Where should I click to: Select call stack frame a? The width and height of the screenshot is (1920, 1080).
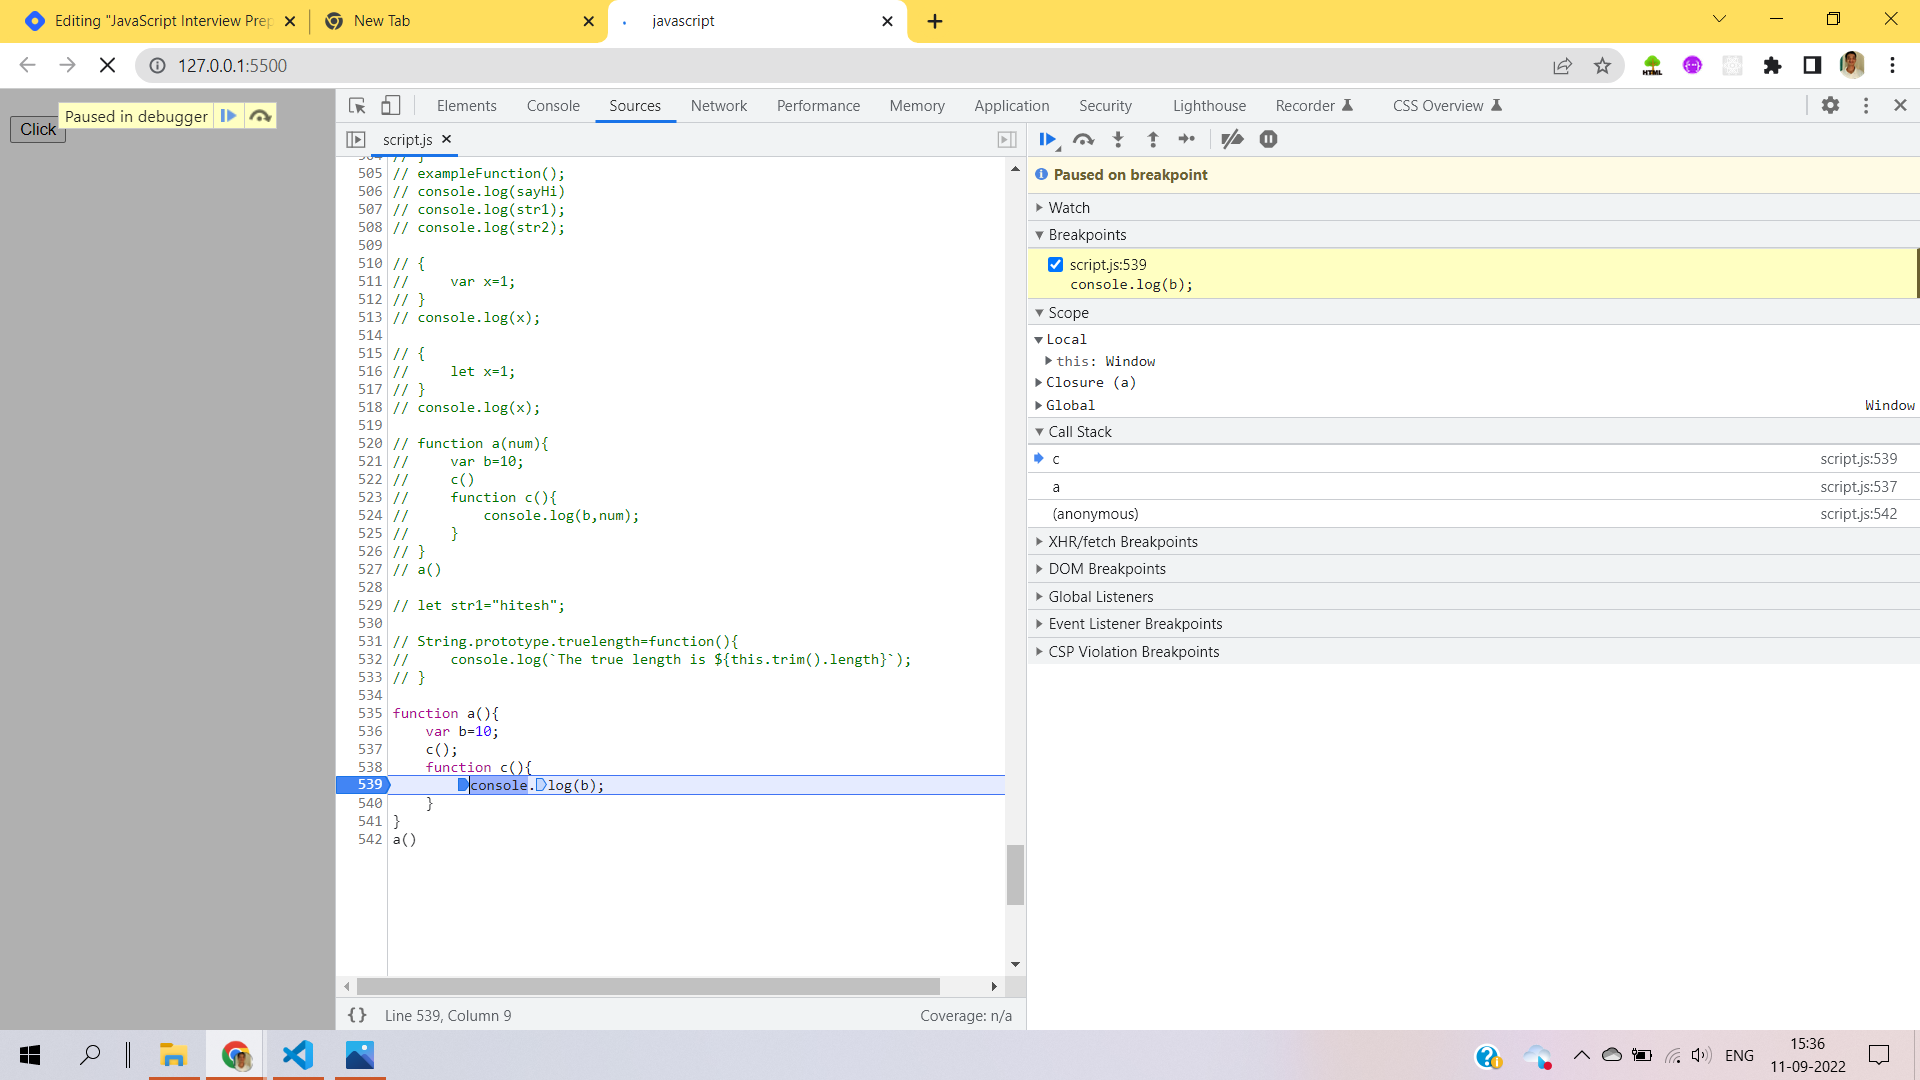1472,487
